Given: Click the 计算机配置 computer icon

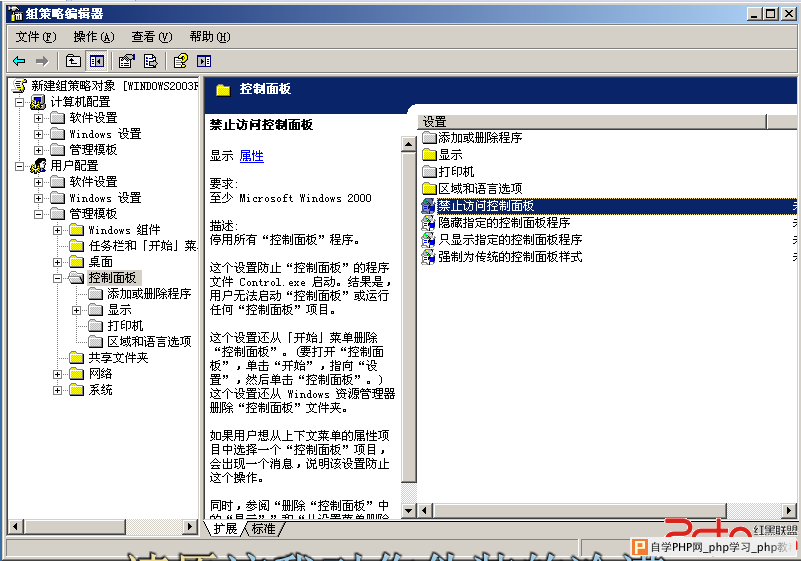Looking at the screenshot, I should coord(38,102).
